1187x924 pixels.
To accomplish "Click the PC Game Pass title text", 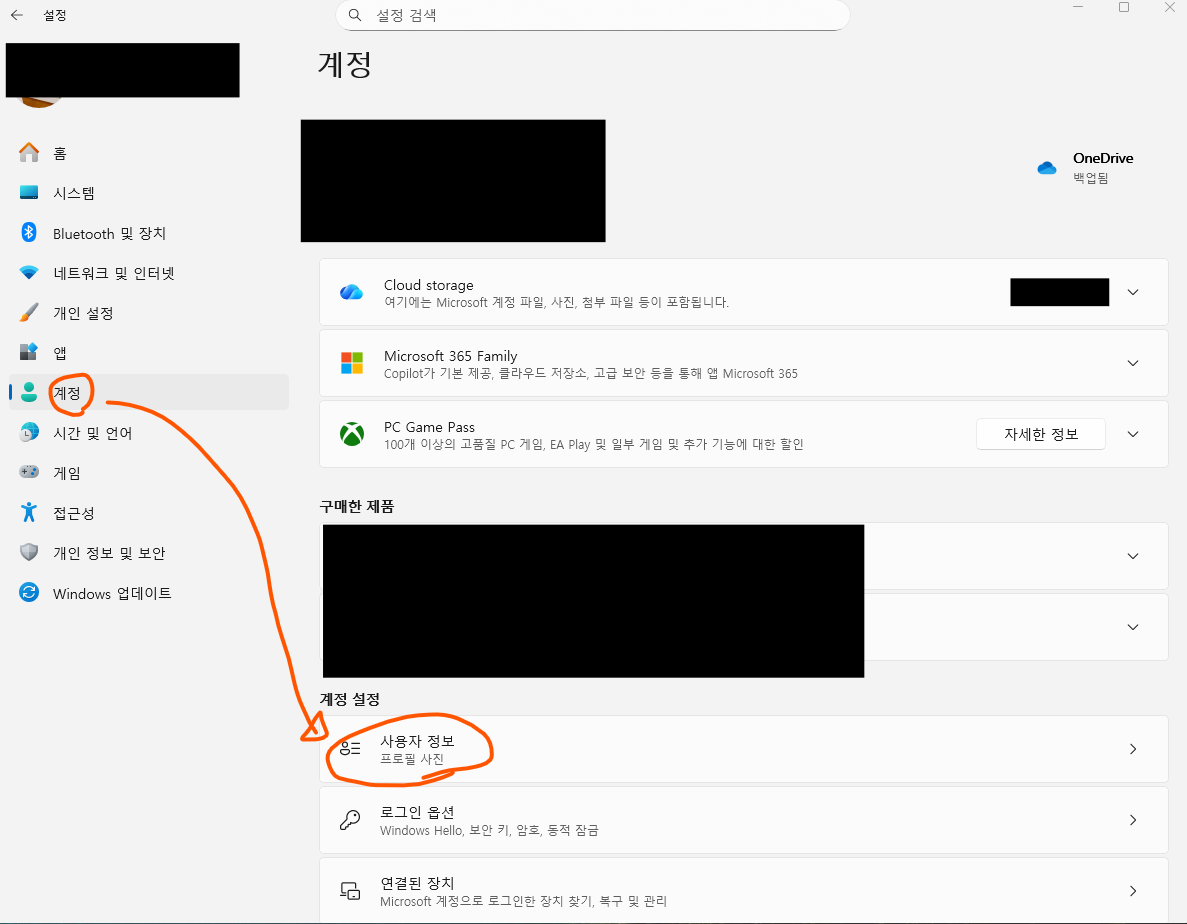I will [x=429, y=428].
